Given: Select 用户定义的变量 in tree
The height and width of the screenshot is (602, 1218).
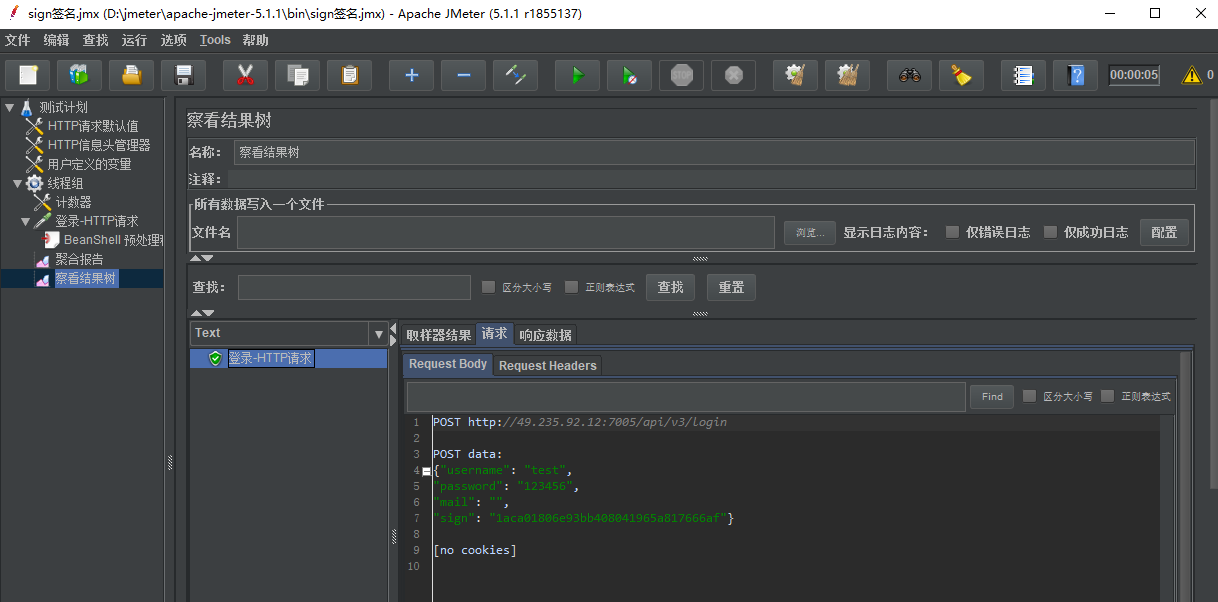Looking at the screenshot, I should (89, 164).
